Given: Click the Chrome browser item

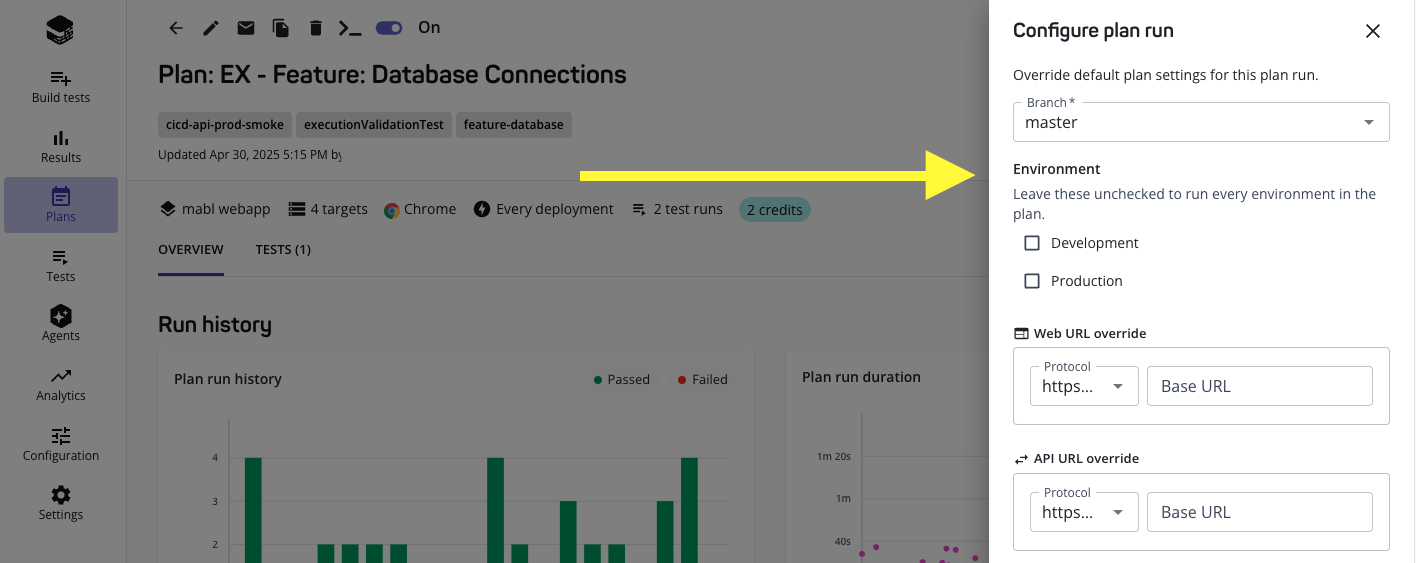Looking at the screenshot, I should [x=419, y=210].
